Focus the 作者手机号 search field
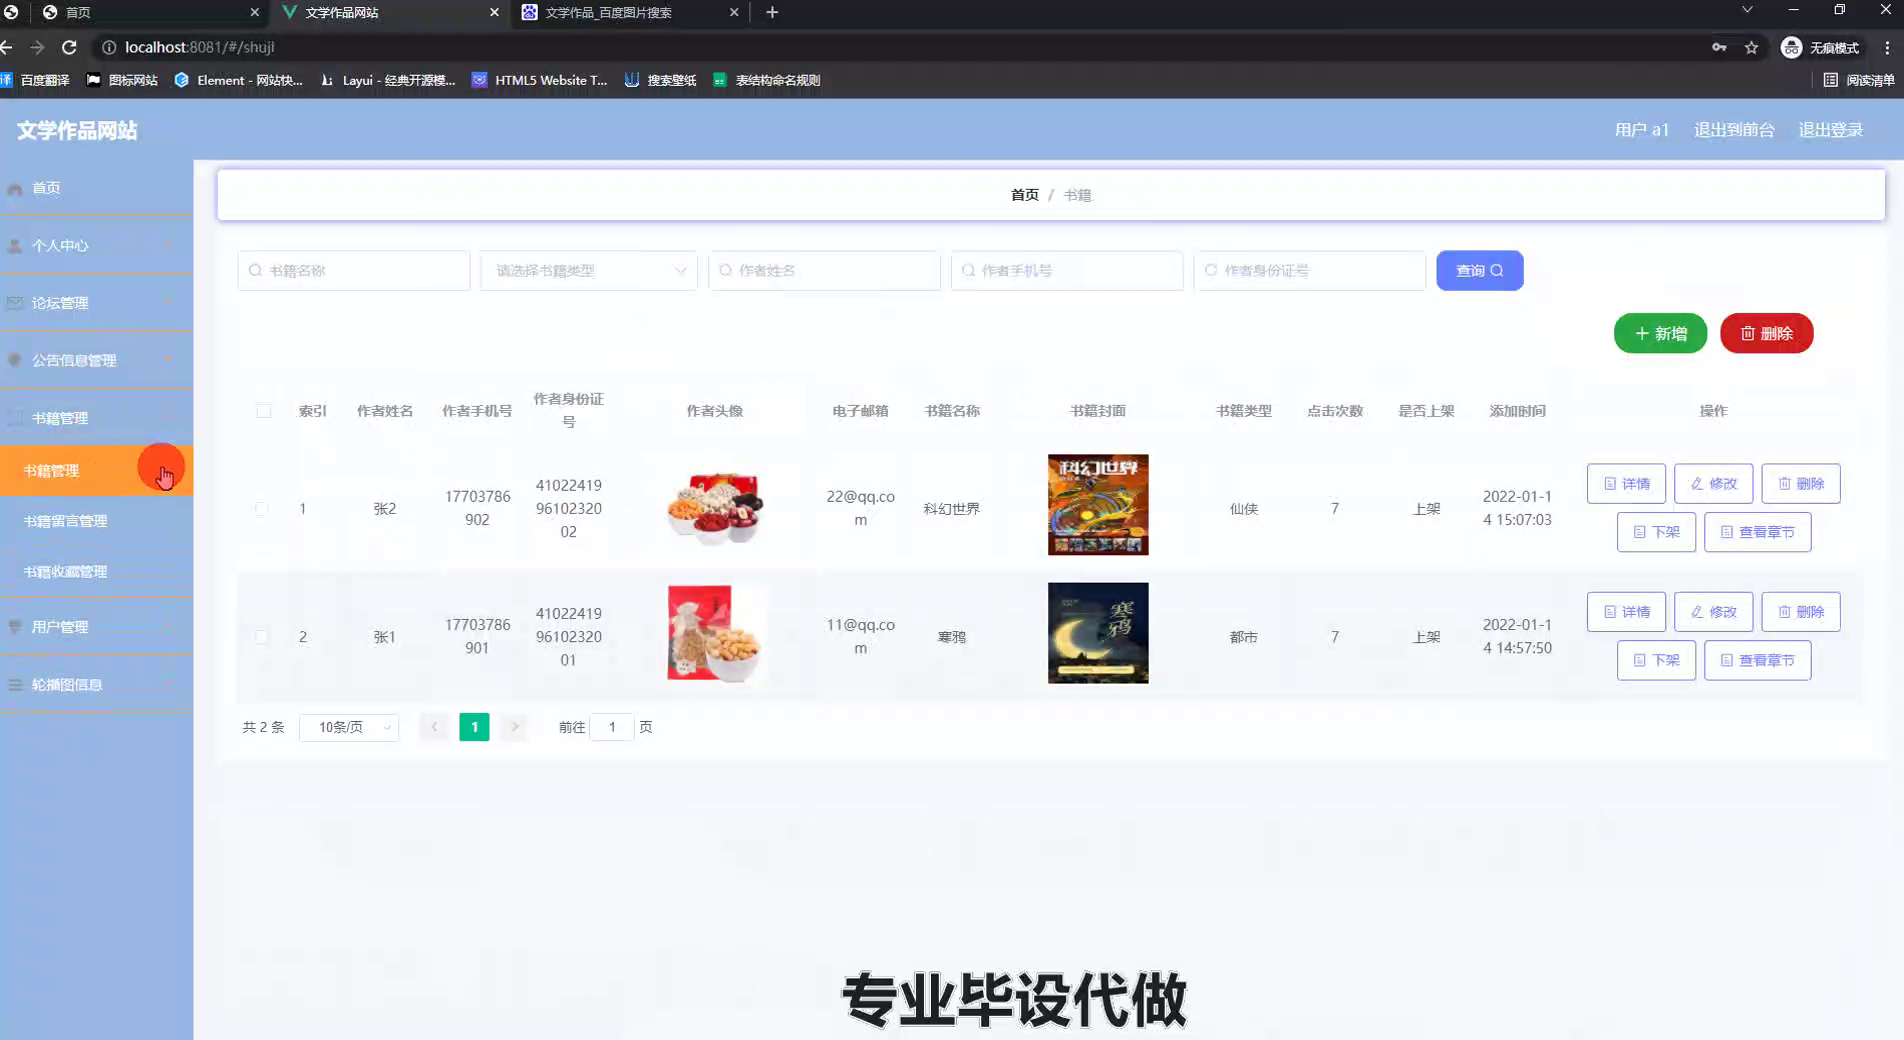Image resolution: width=1904 pixels, height=1040 pixels. [x=1067, y=271]
